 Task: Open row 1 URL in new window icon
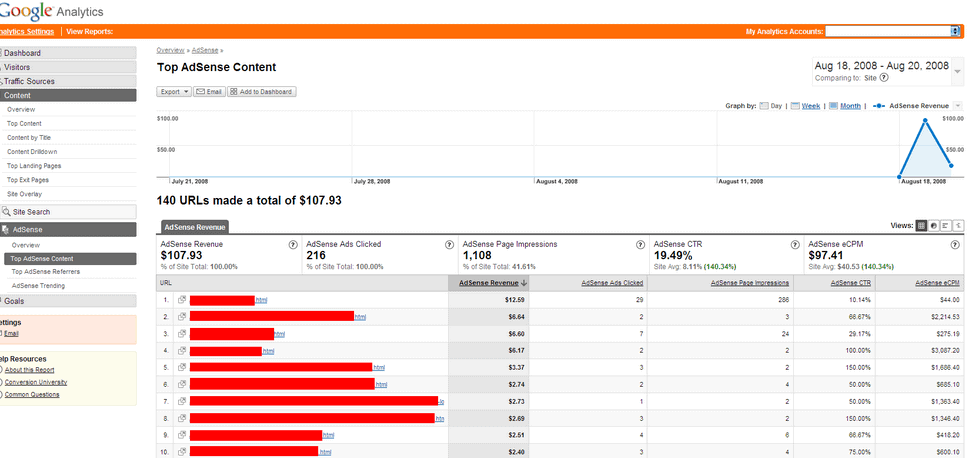[182, 300]
